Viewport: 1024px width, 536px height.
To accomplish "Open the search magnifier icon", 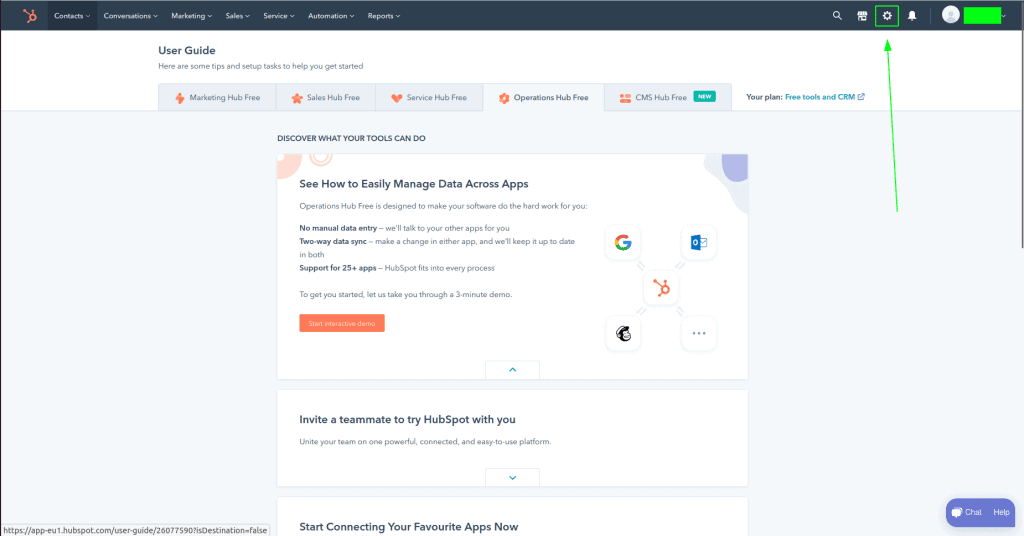I will tap(837, 16).
